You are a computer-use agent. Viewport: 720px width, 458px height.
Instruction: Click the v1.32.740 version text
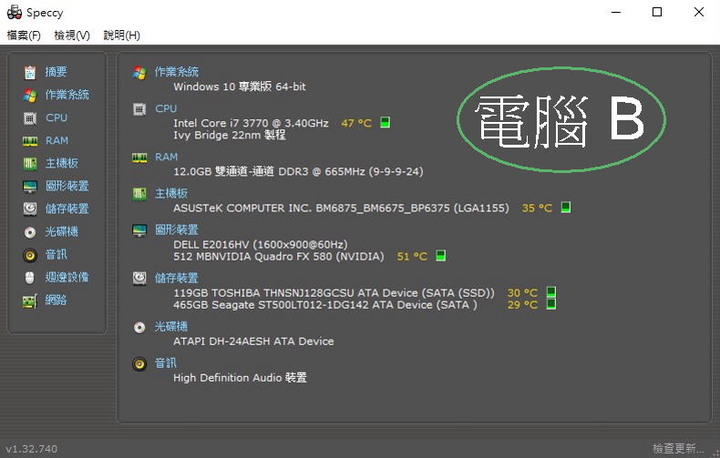tap(32, 449)
